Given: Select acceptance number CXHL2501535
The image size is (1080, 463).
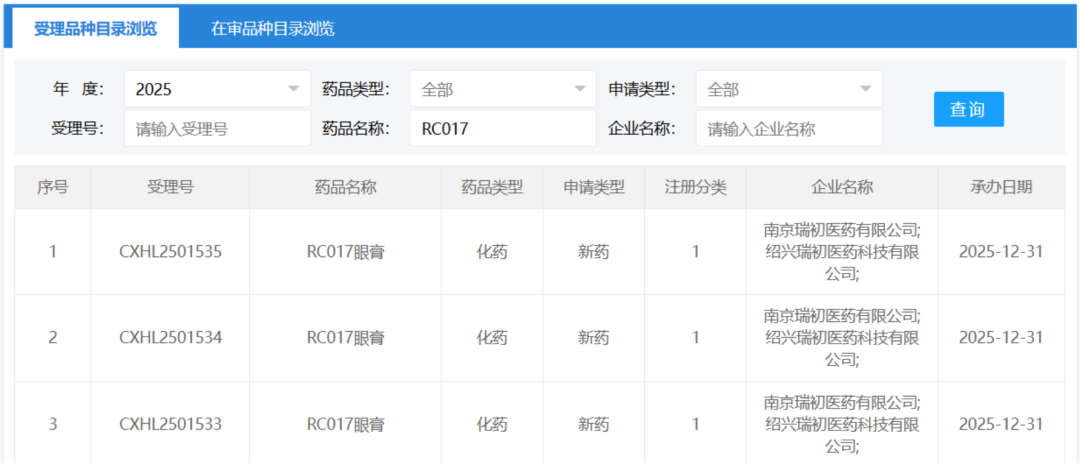Looking at the screenshot, I should click(170, 252).
